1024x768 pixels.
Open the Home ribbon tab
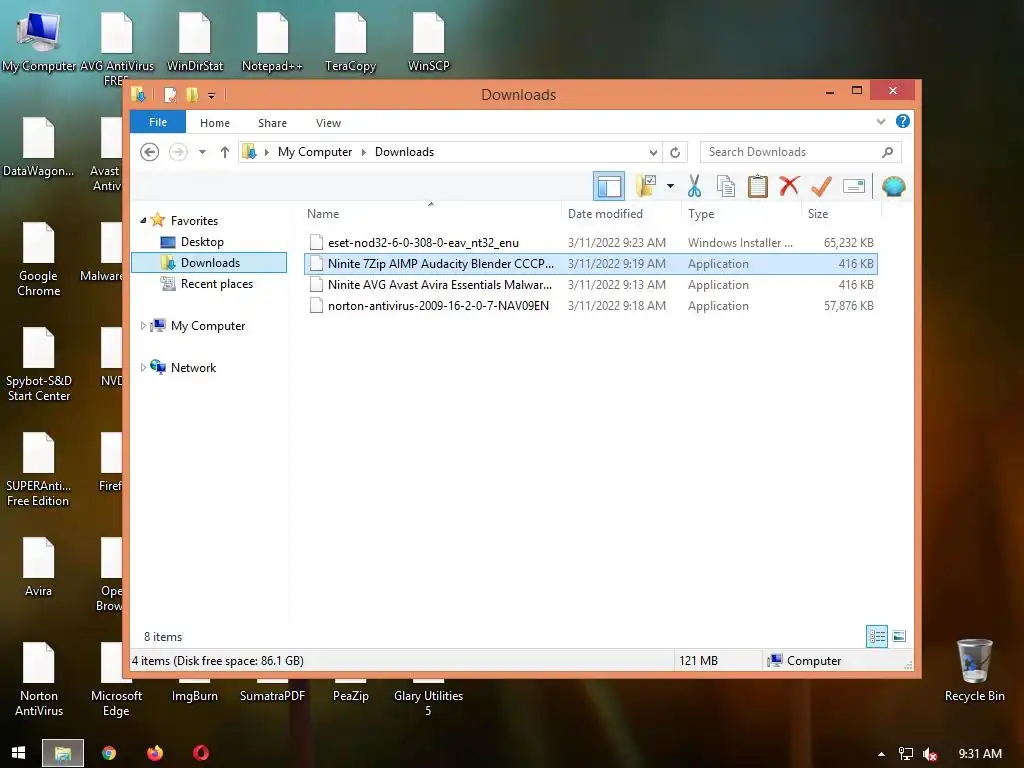coord(215,123)
